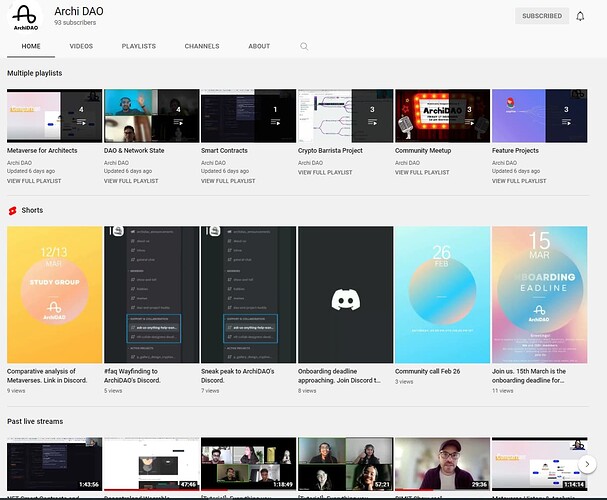Click the Archi DAO channel avatar logo

tap(25, 17)
